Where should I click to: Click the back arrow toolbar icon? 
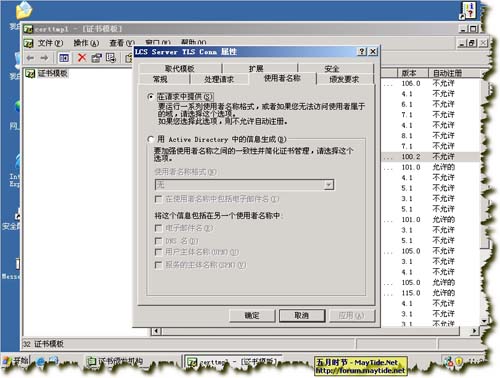(x=30, y=58)
